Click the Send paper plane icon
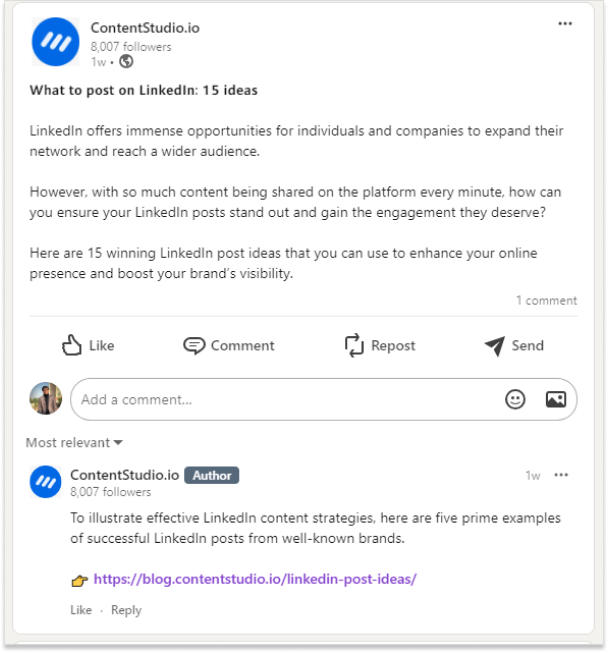The height and width of the screenshot is (653, 608). pyautogui.click(x=495, y=346)
